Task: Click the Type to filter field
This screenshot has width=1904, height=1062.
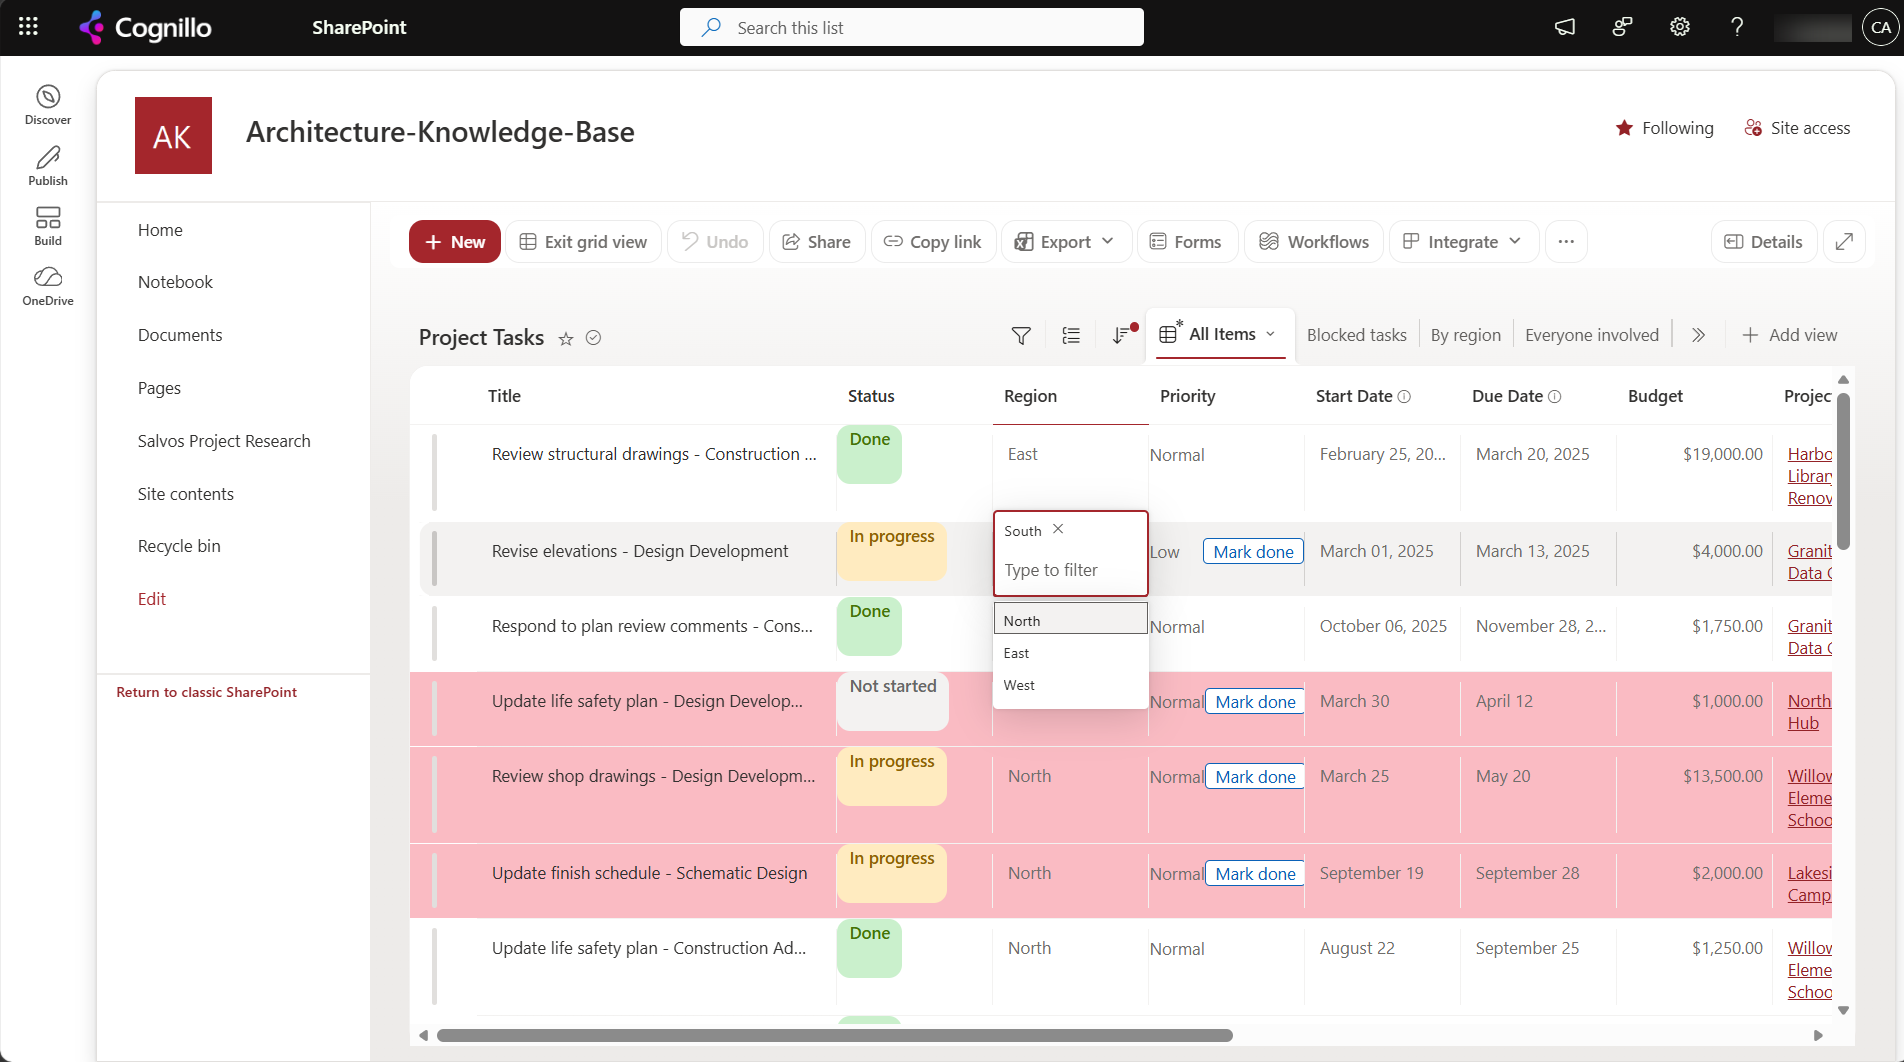Action: coord(1070,570)
